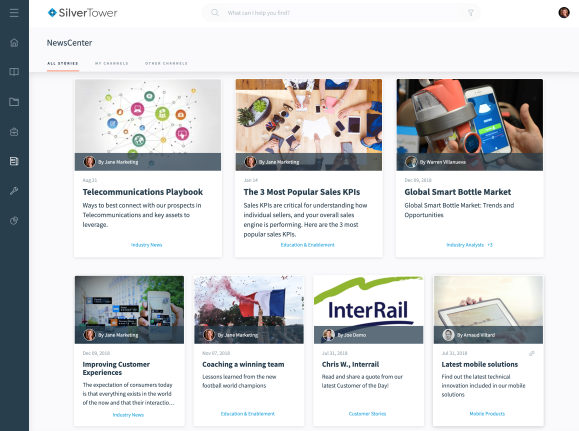This screenshot has height=431, width=579.
Task: Open the Telecommunications Playbook story title
Action: pos(143,192)
